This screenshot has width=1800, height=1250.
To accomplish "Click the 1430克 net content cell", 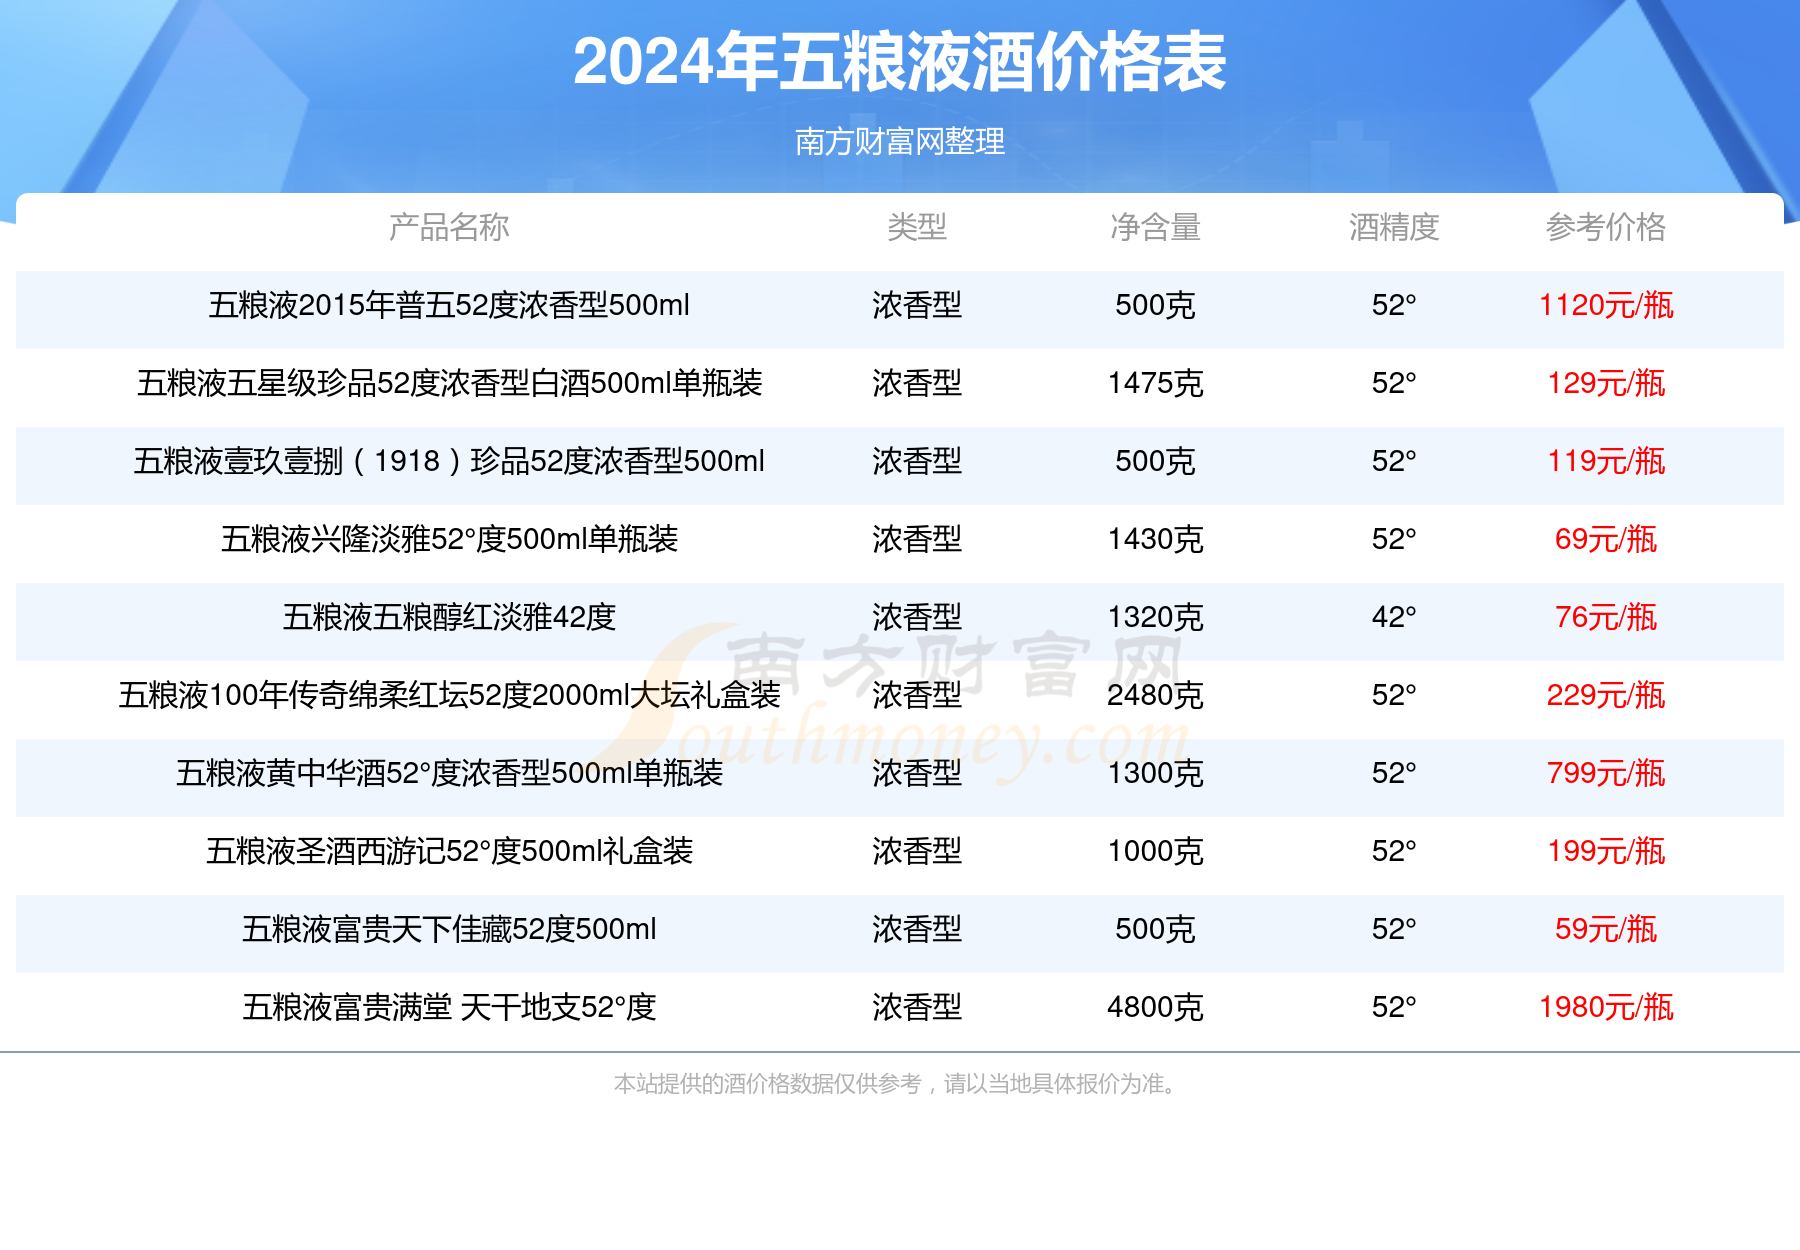I will (1155, 539).
